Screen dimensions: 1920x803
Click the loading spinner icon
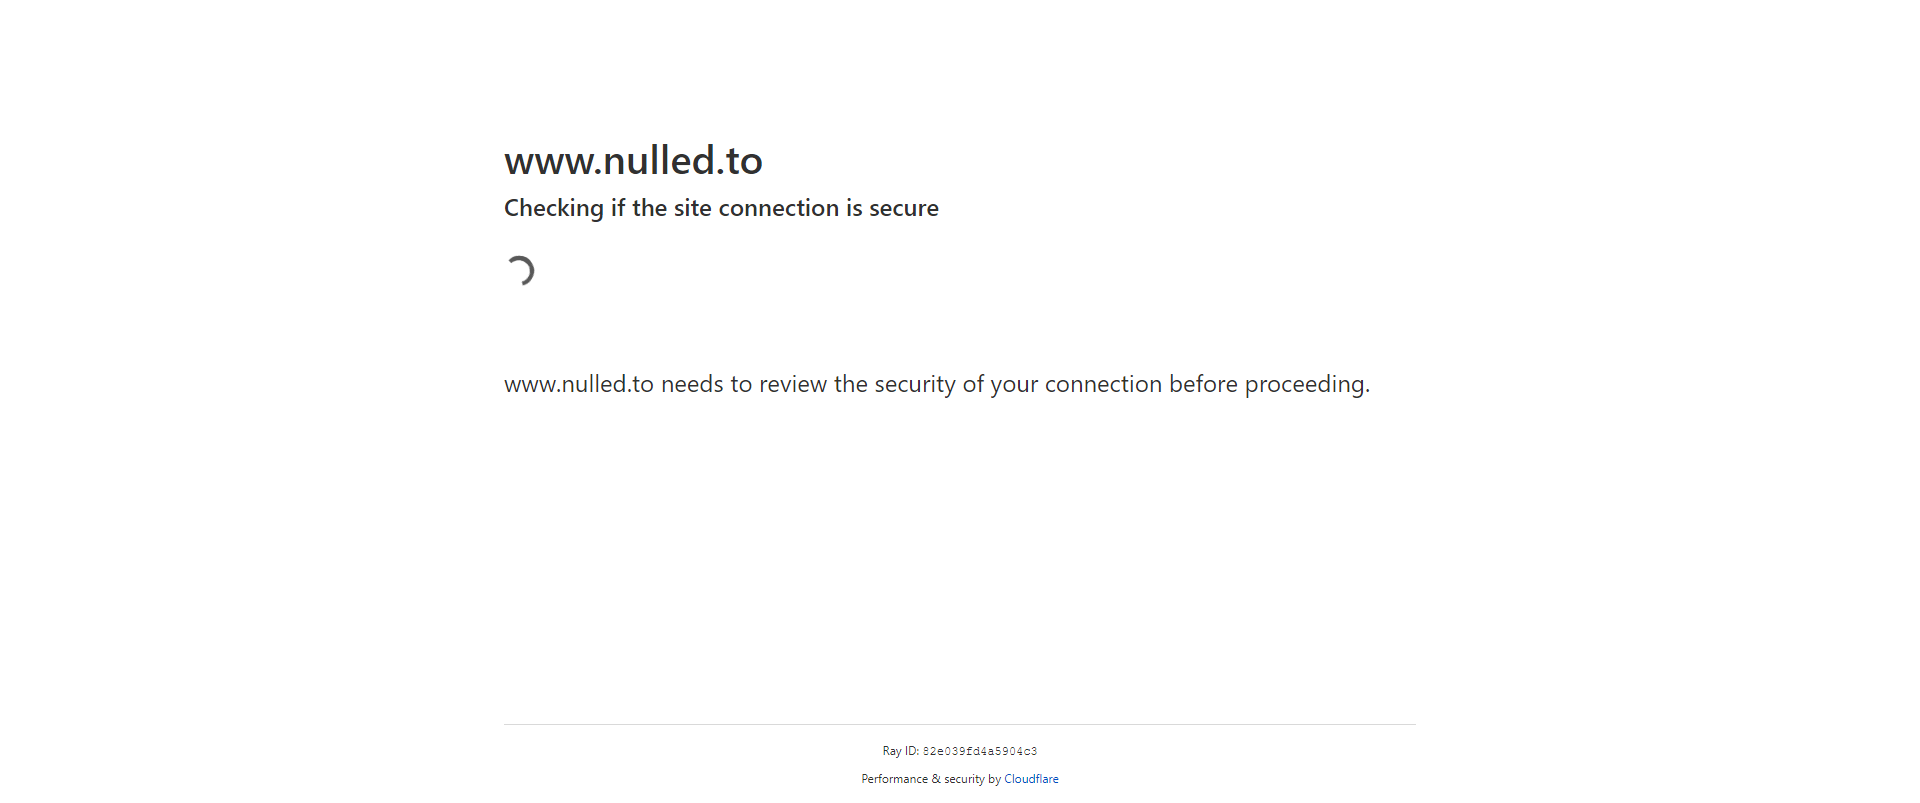click(x=520, y=271)
